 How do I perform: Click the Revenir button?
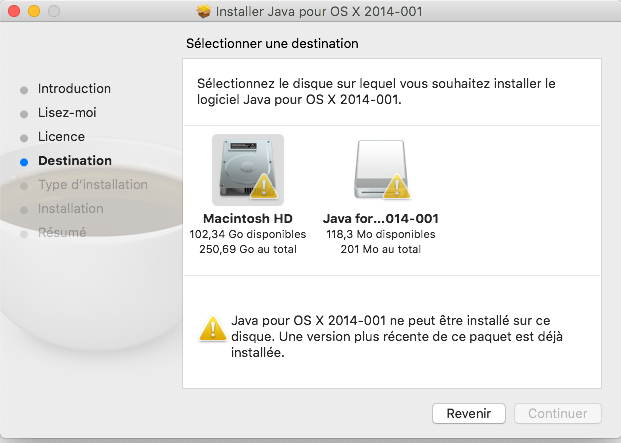pyautogui.click(x=469, y=413)
